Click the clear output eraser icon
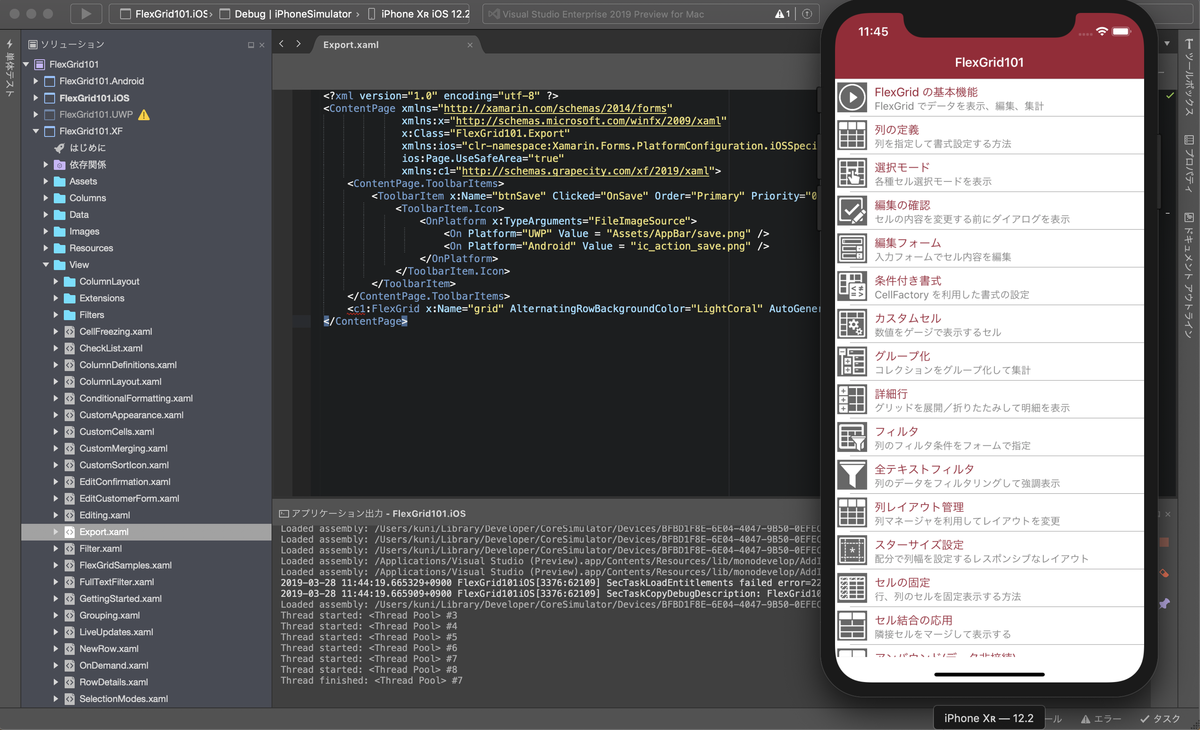 [1164, 574]
